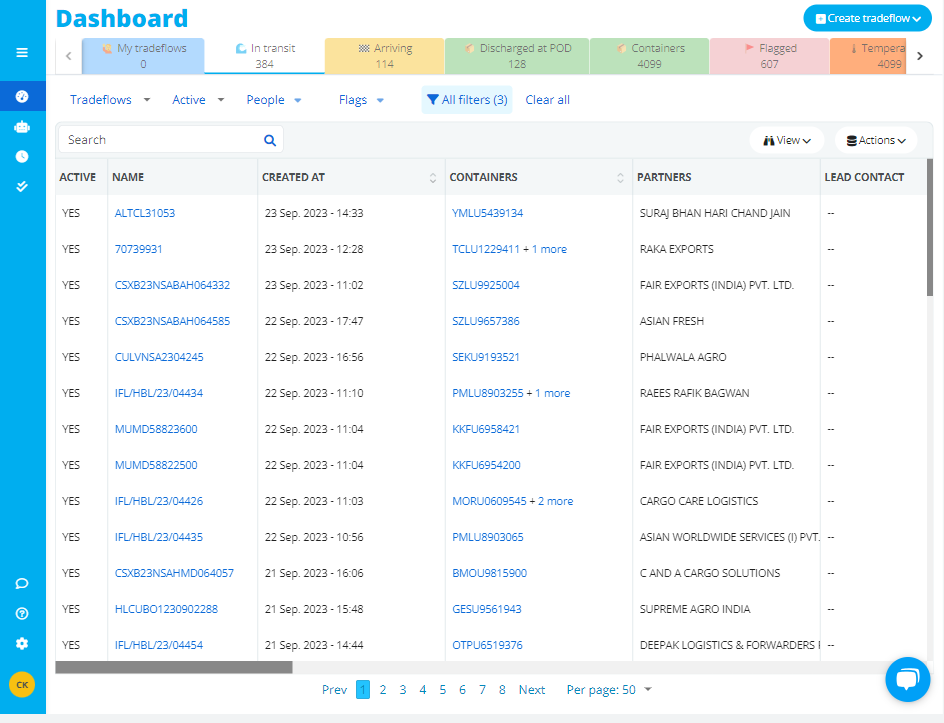Open the Create tradeflow dropdown button
Screen dimensions: 944x723
(867, 18)
